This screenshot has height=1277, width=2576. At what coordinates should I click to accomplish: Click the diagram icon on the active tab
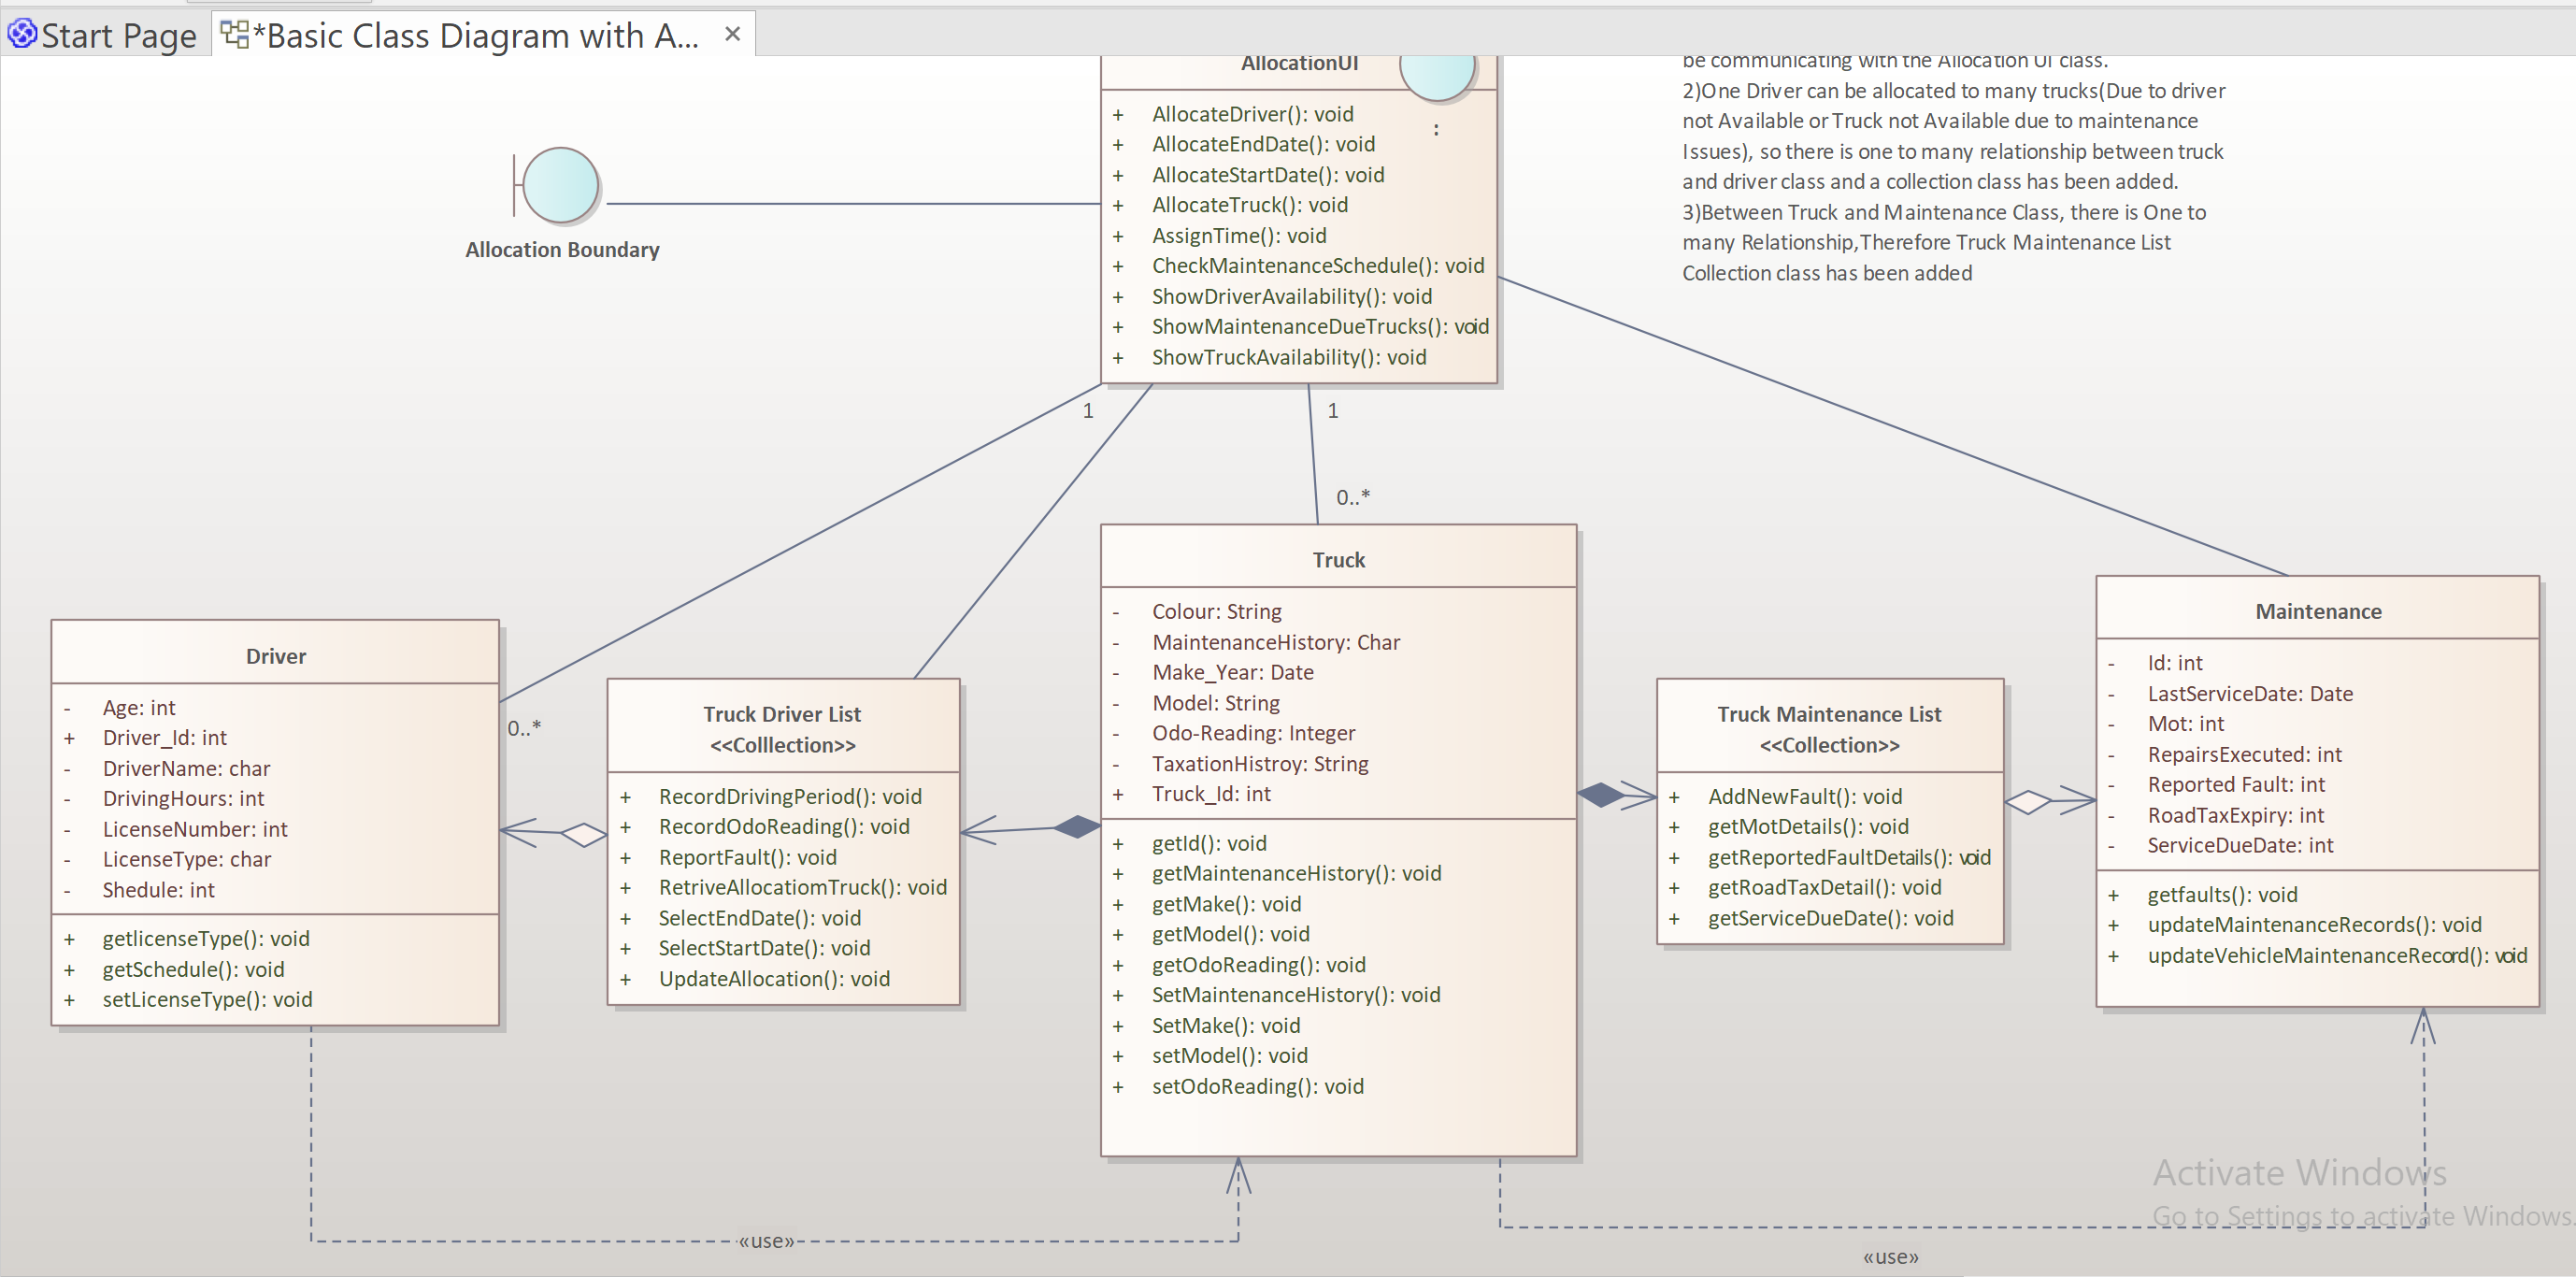(236, 32)
